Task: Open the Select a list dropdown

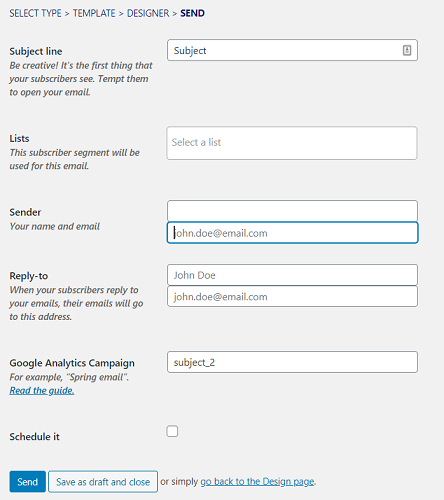Action: pyautogui.click(x=292, y=143)
